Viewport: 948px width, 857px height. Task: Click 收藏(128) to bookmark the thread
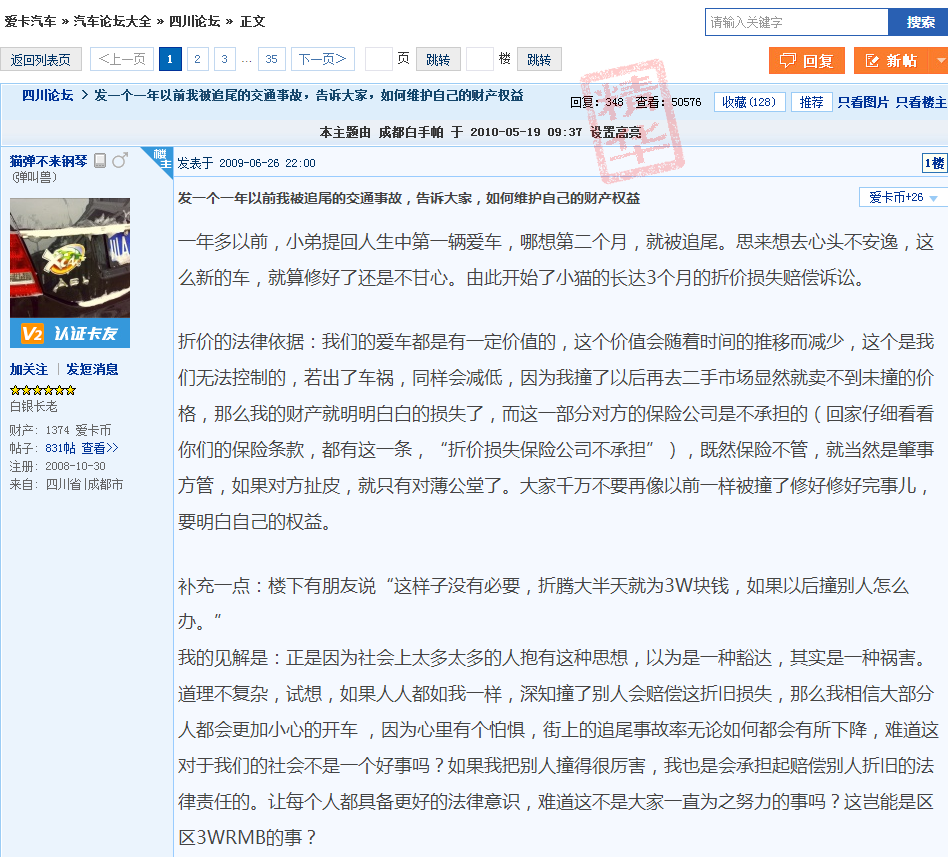click(x=749, y=102)
